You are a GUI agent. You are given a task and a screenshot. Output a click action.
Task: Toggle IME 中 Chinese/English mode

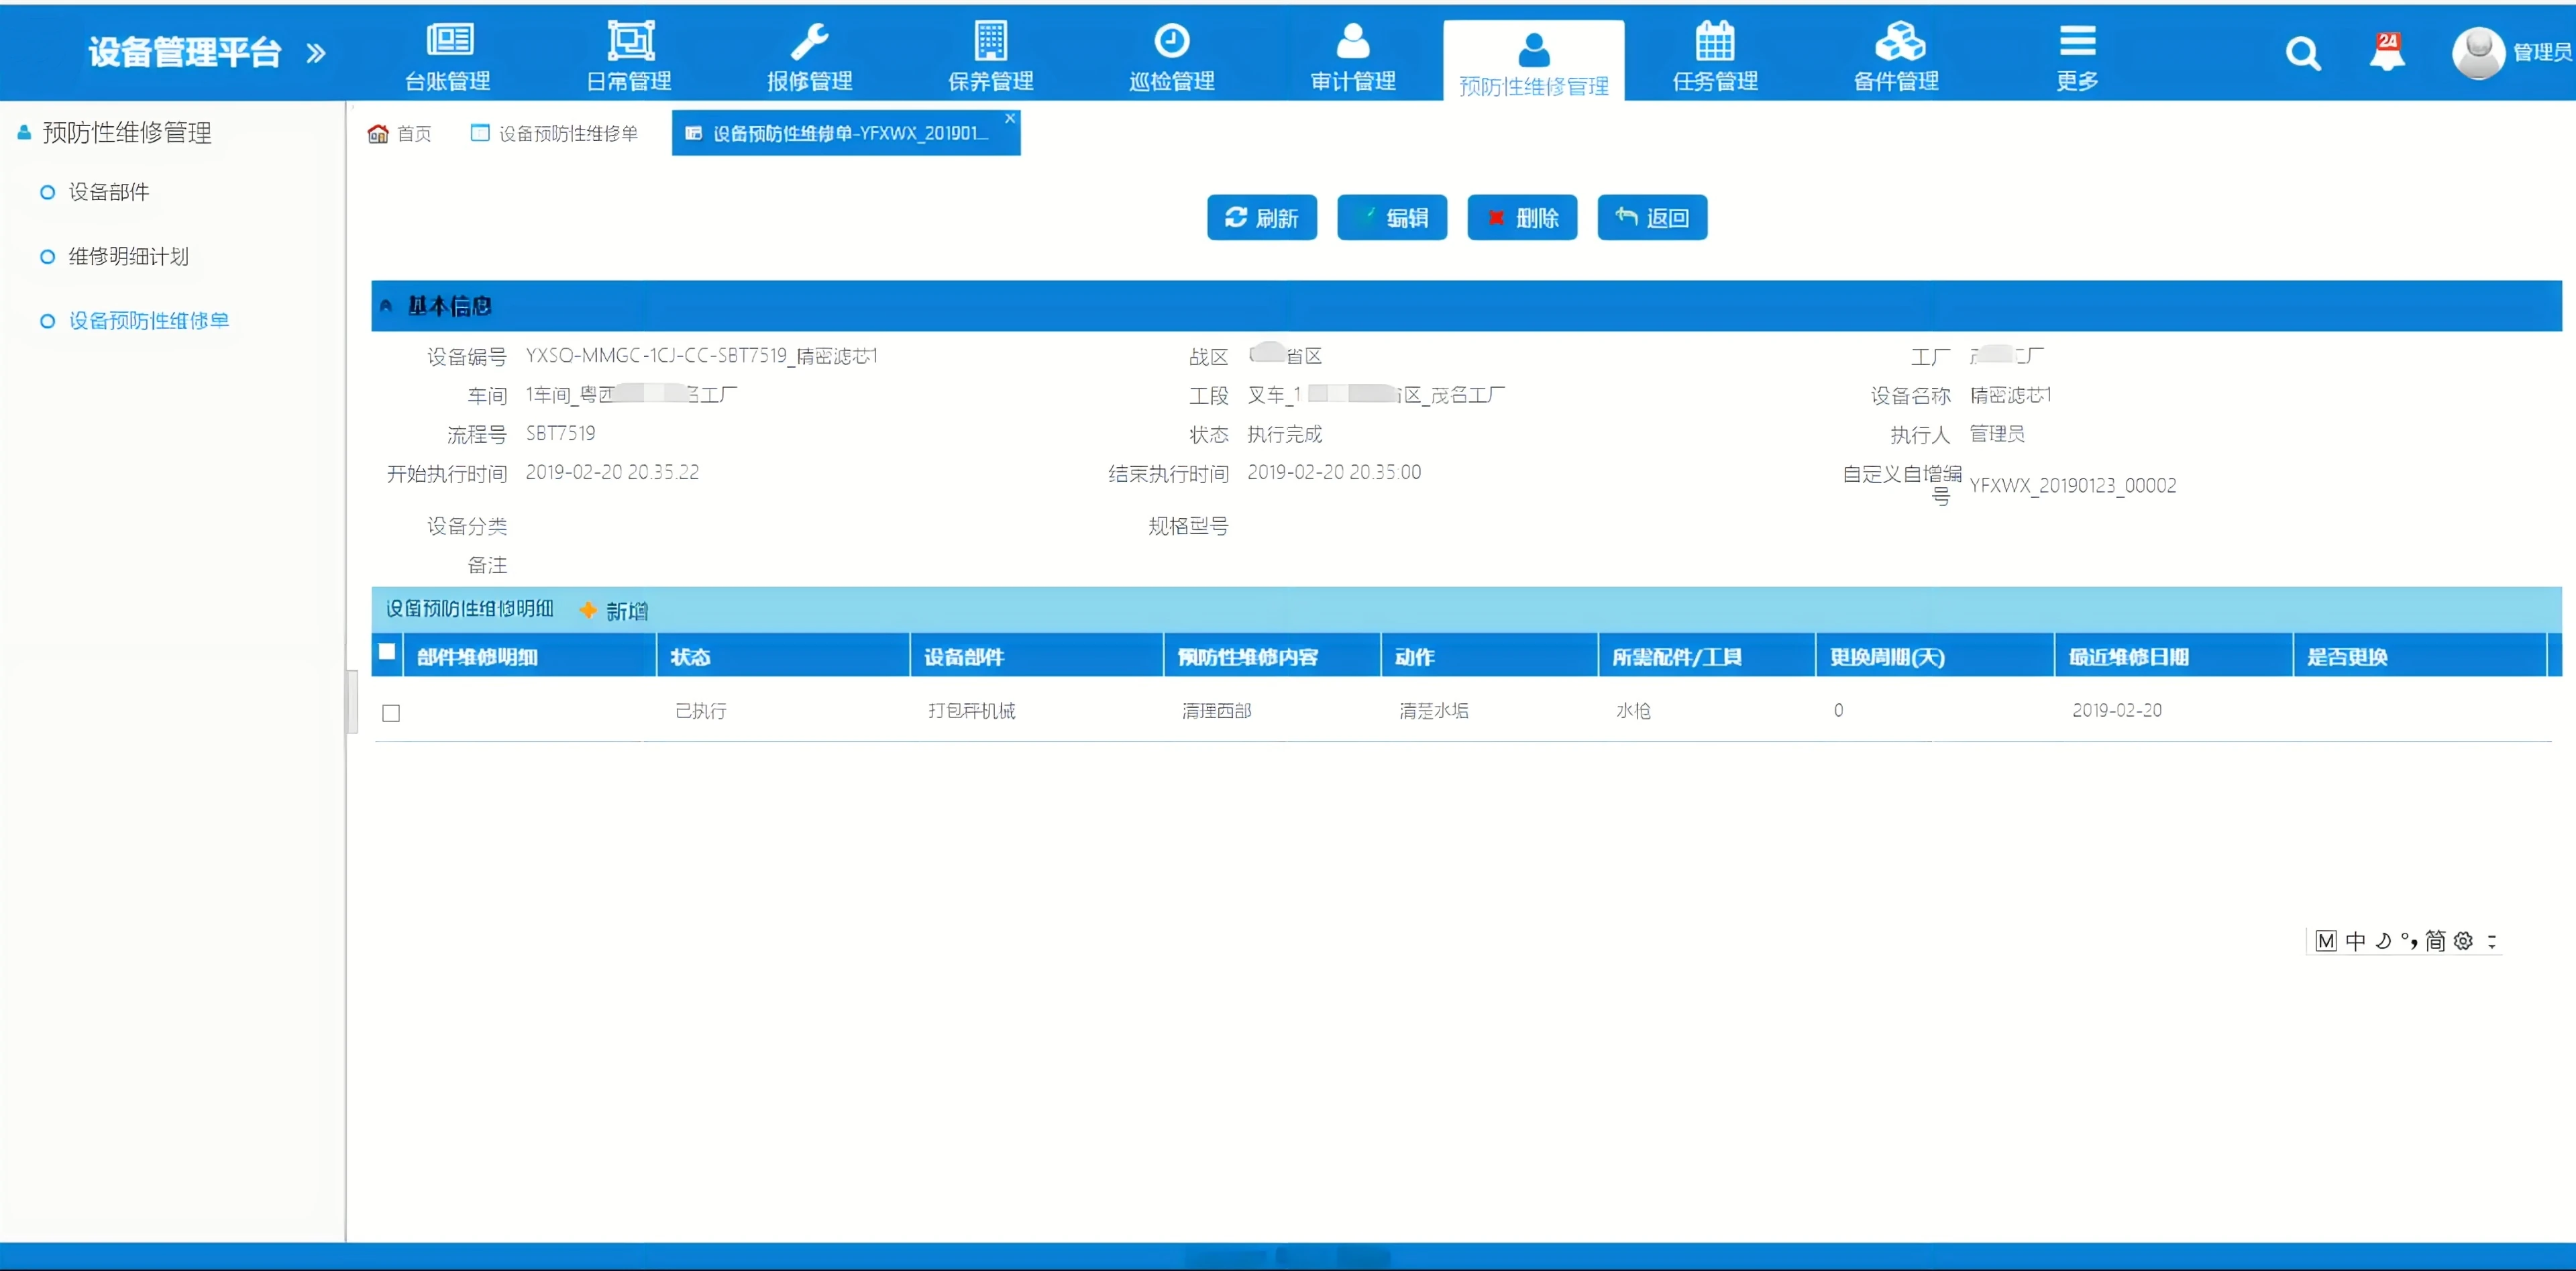[2355, 941]
